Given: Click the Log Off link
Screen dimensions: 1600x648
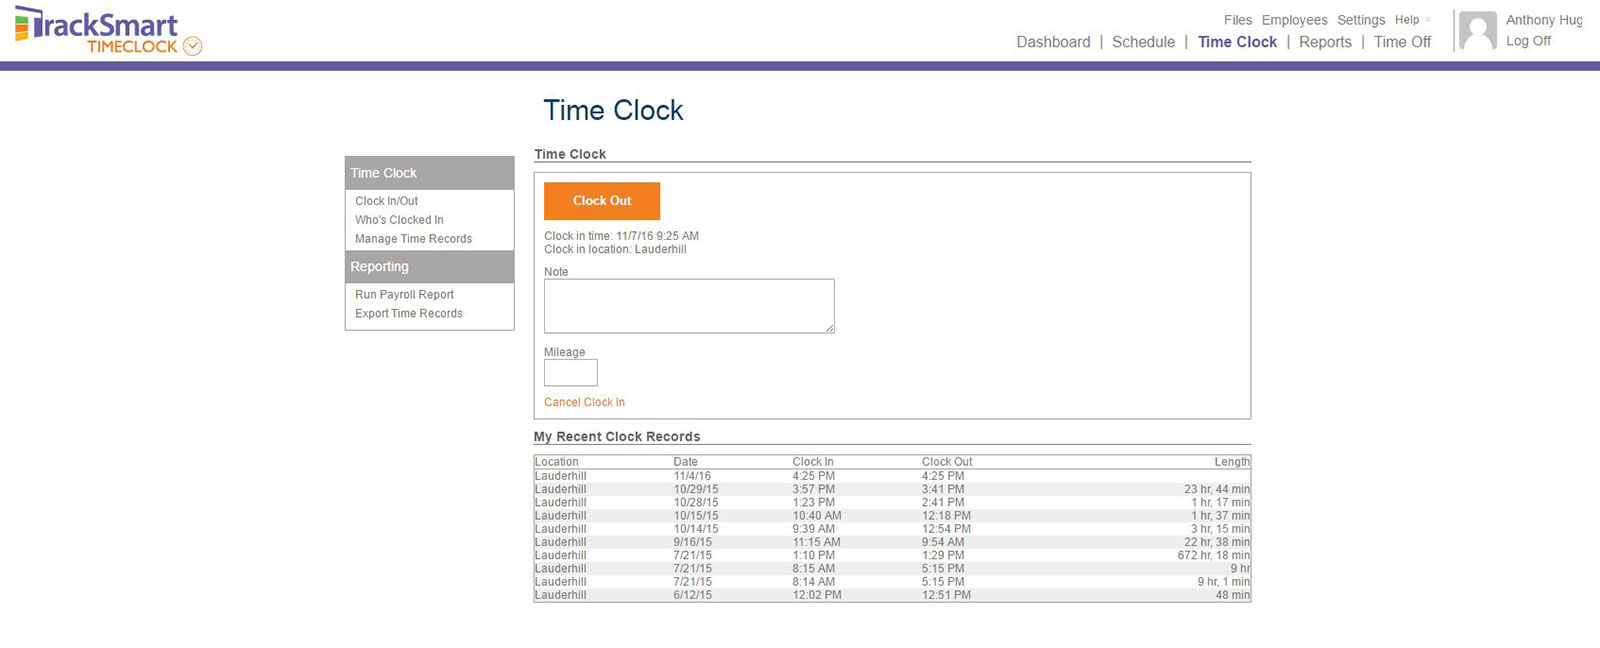Looking at the screenshot, I should pyautogui.click(x=1528, y=41).
